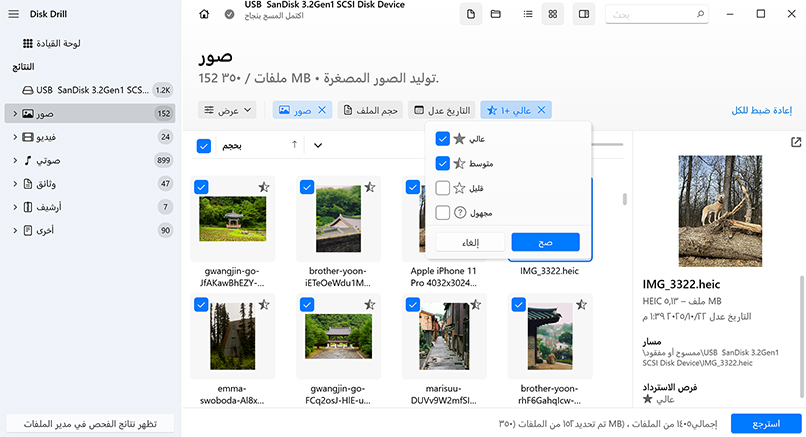Click the search magnifier icon
This screenshot has height=437, width=806.
pos(700,14)
